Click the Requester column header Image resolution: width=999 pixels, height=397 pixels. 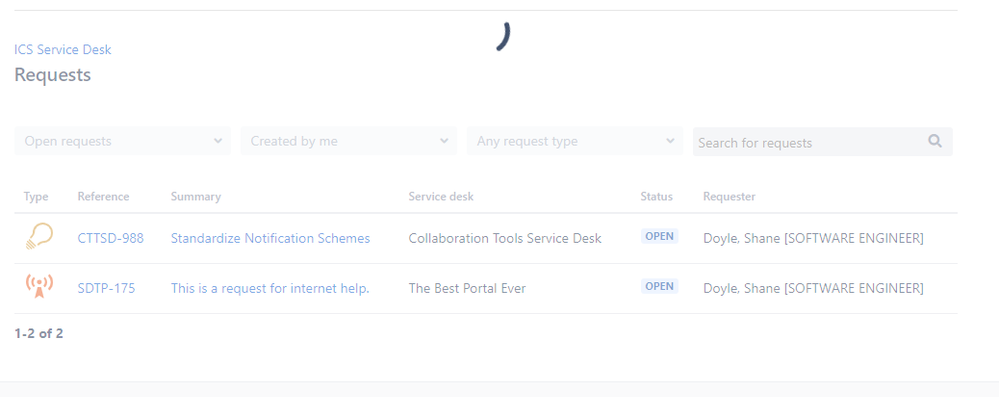pos(729,196)
